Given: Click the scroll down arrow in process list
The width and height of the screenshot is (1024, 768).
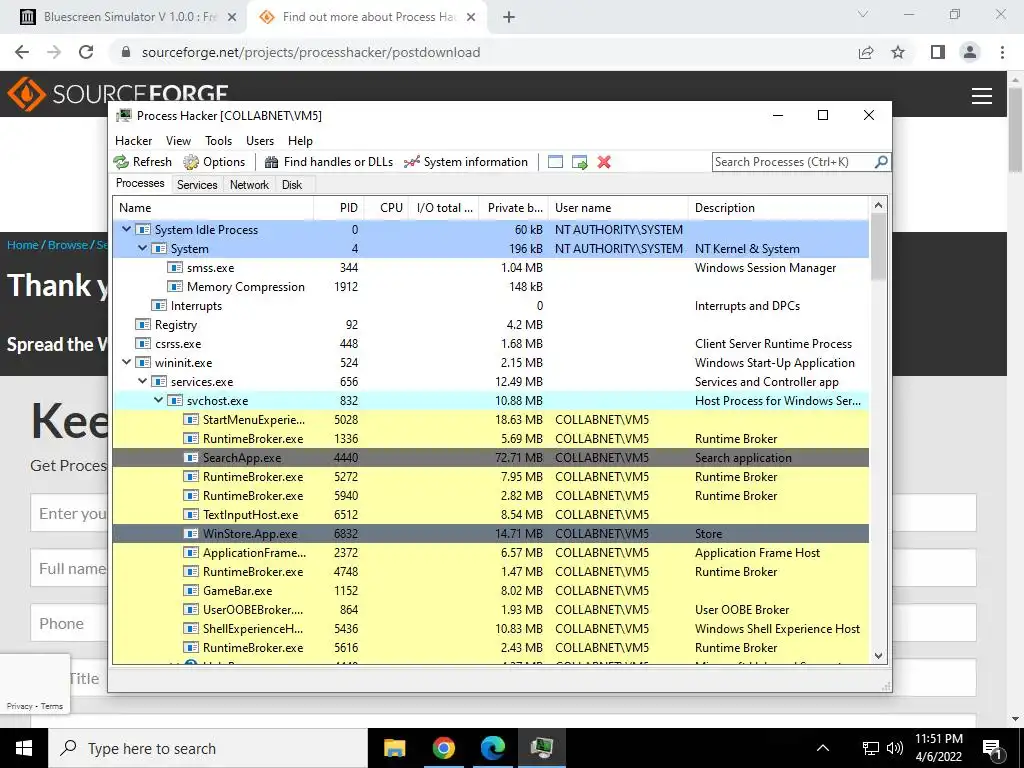Looking at the screenshot, I should 878,656.
